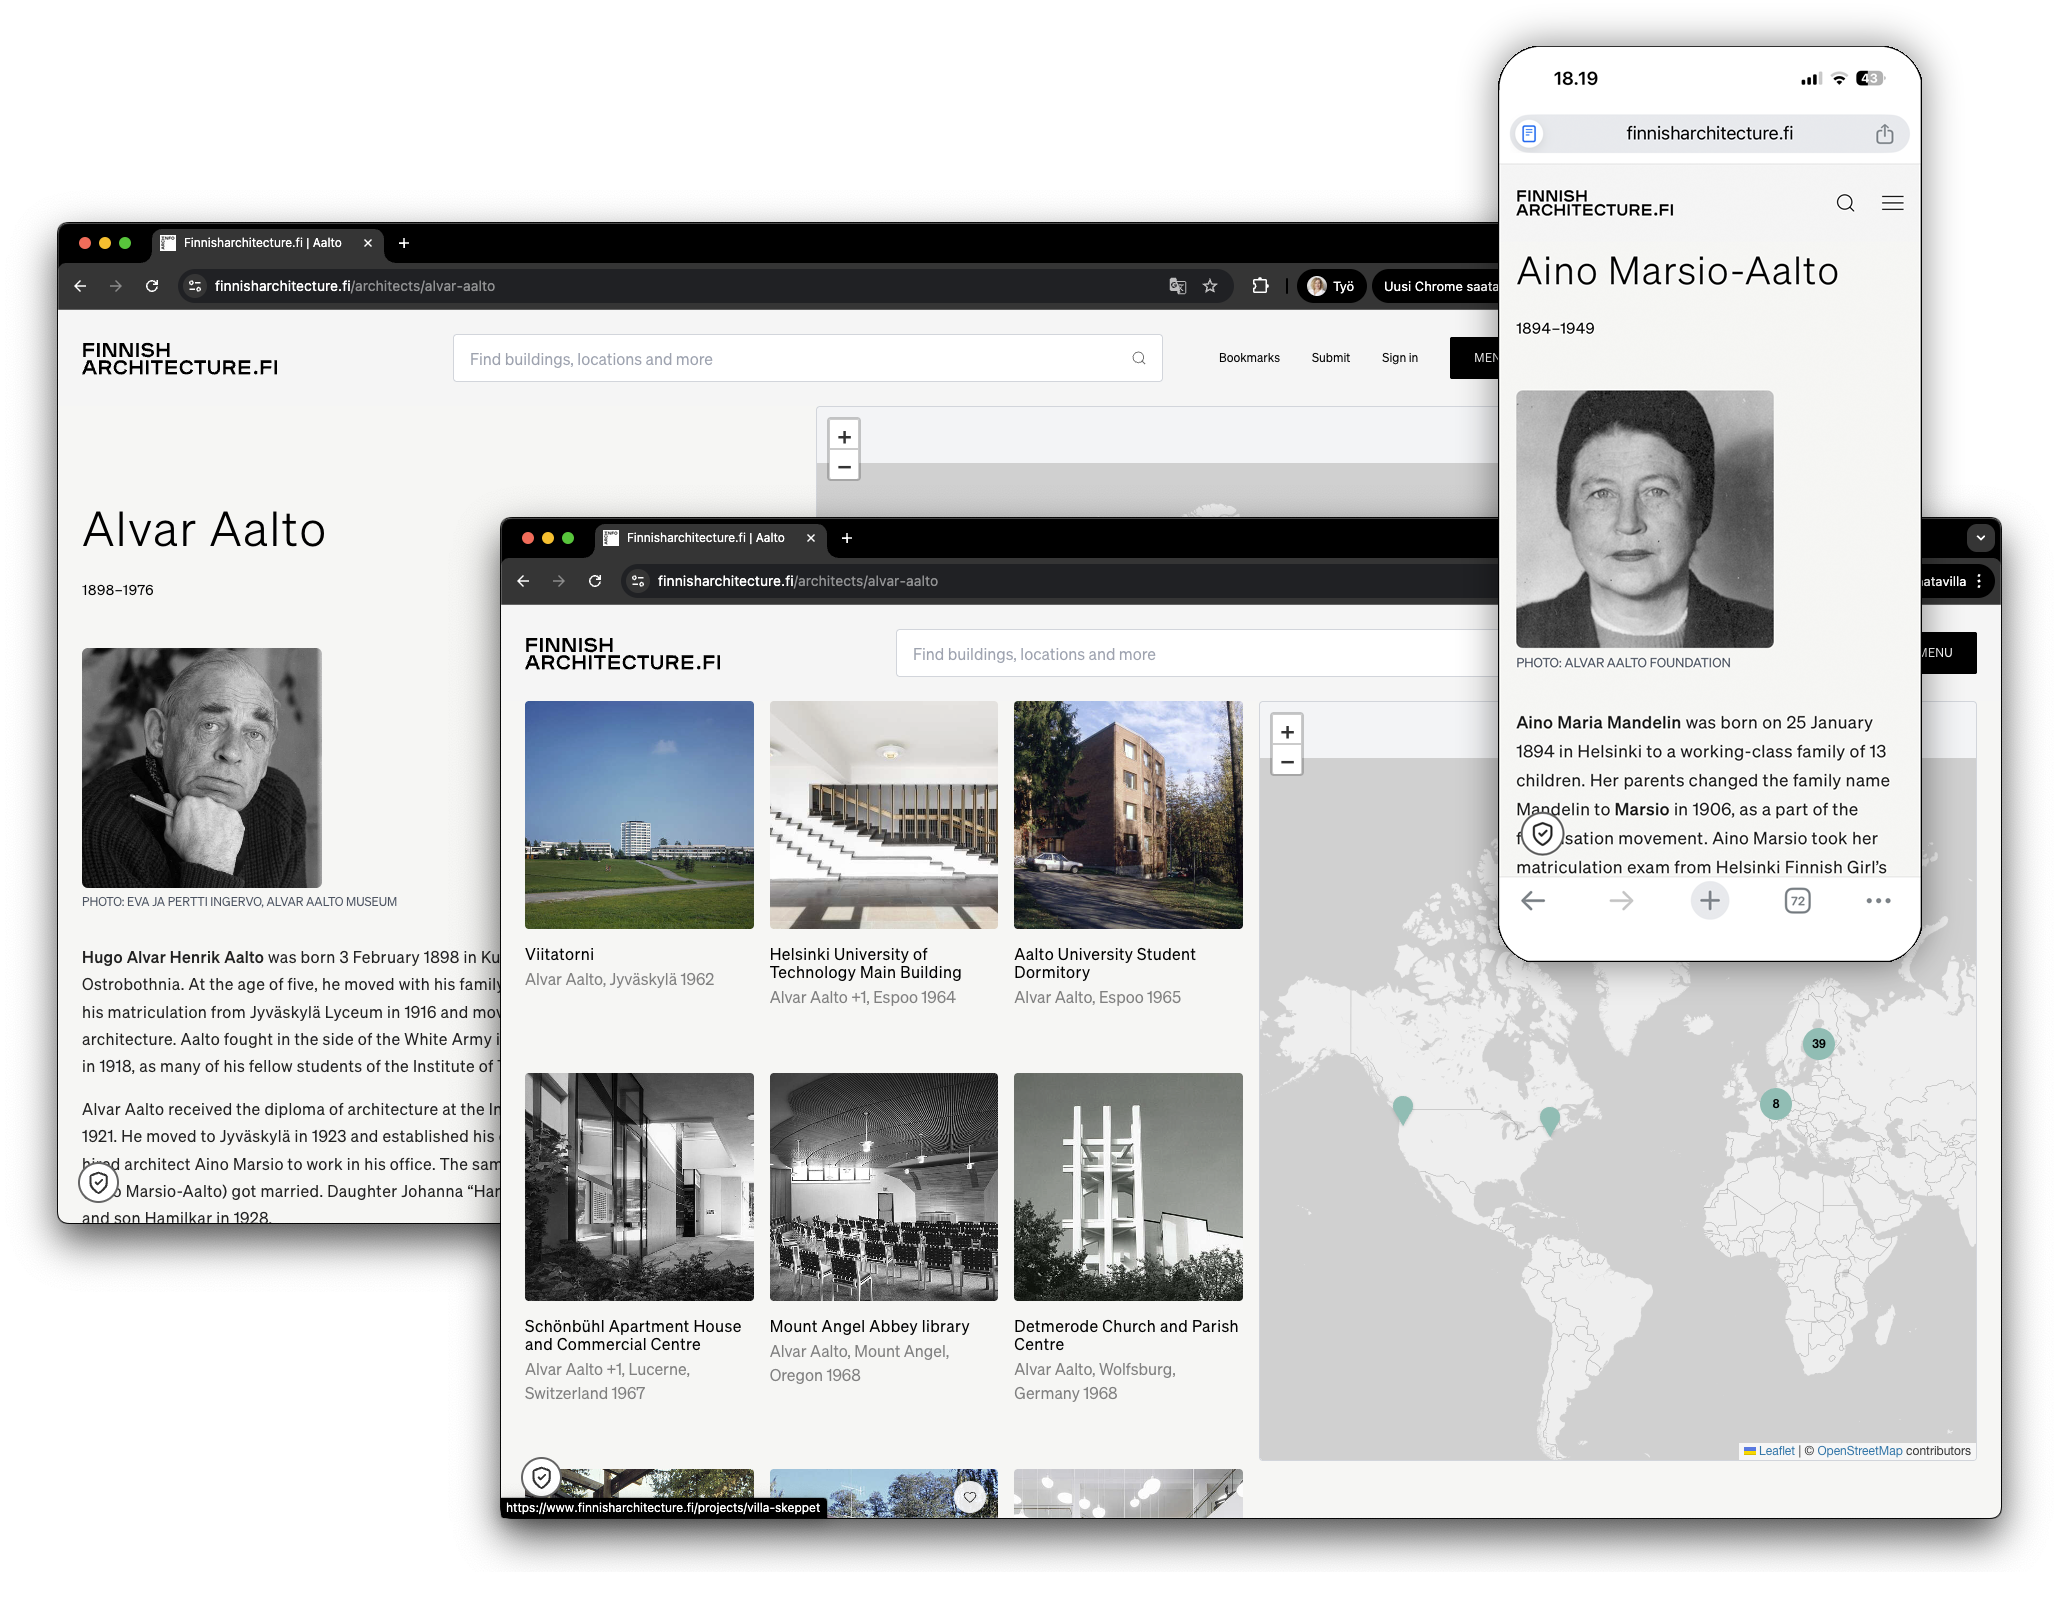This screenshot has width=2059, height=1597.
Task: Click the shield privacy badge on front window
Action: click(541, 1477)
